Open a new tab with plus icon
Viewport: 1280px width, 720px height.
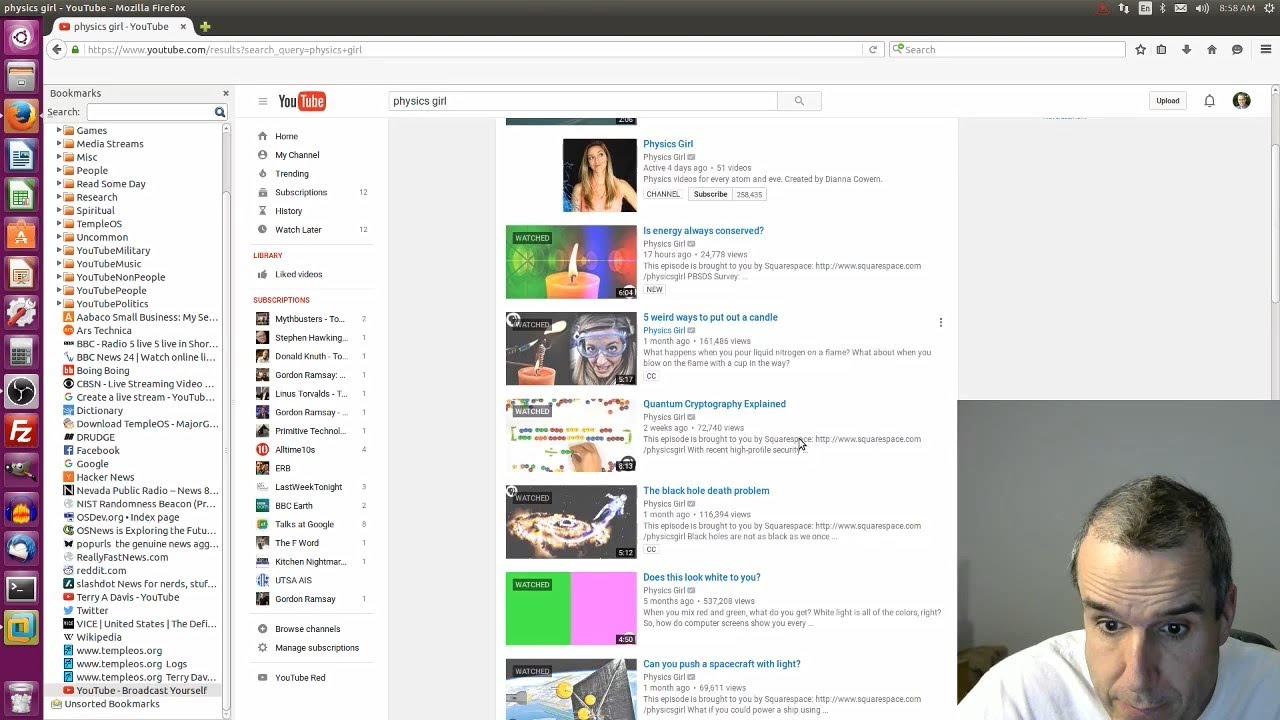coord(205,26)
